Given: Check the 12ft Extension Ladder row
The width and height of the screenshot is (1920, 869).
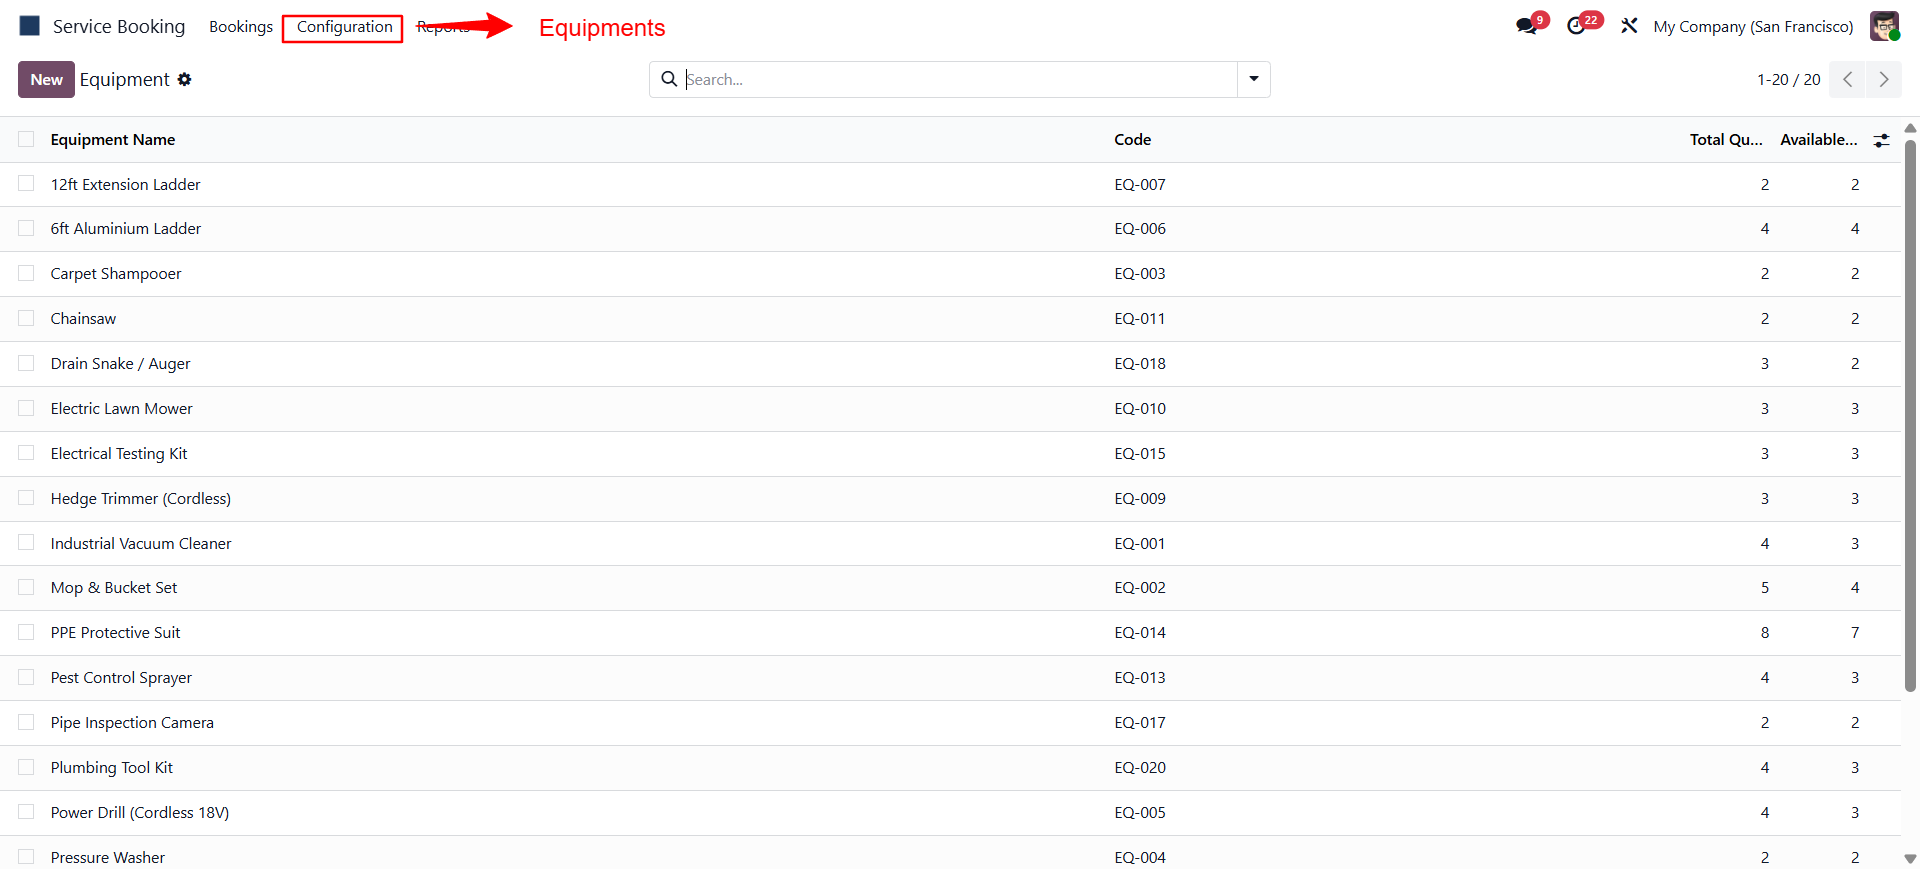Looking at the screenshot, I should [26, 184].
